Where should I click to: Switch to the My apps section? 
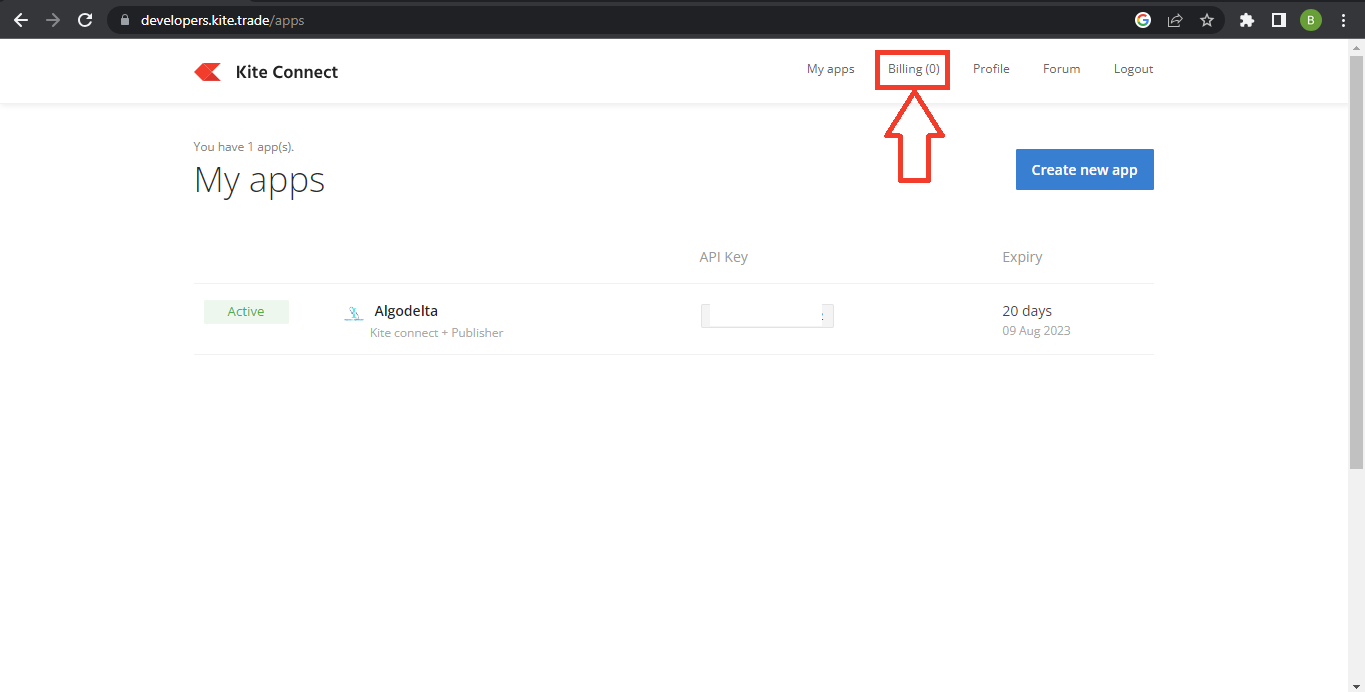point(830,68)
